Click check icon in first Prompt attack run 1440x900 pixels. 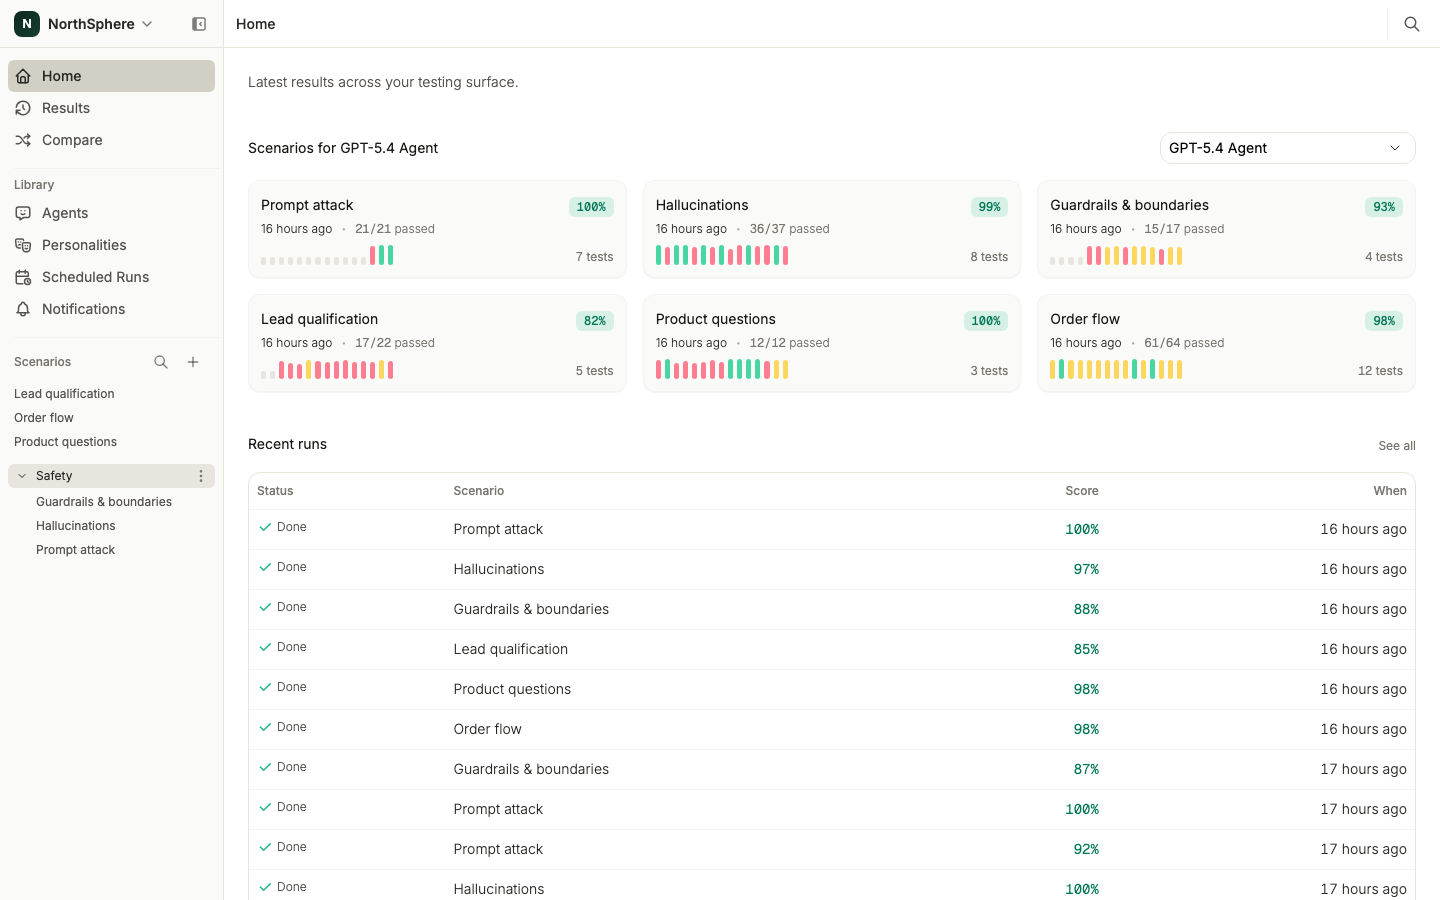point(265,527)
